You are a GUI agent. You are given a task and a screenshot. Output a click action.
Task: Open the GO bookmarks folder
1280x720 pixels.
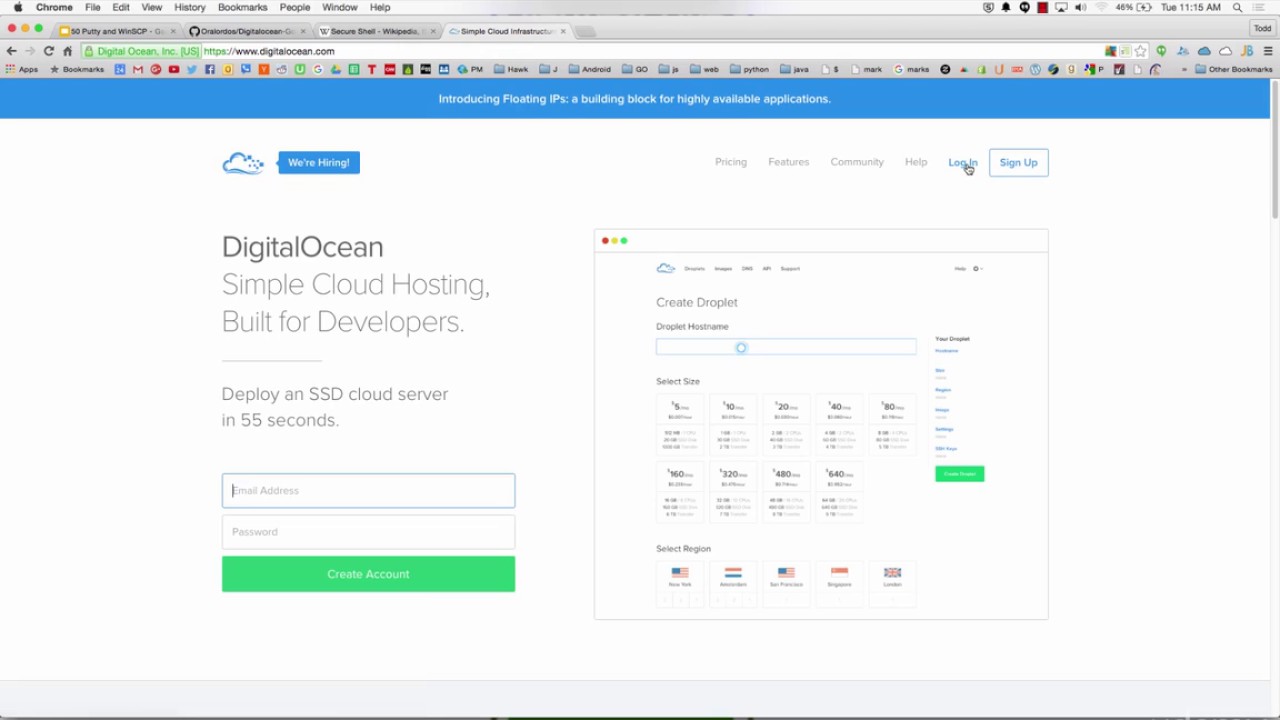click(635, 69)
